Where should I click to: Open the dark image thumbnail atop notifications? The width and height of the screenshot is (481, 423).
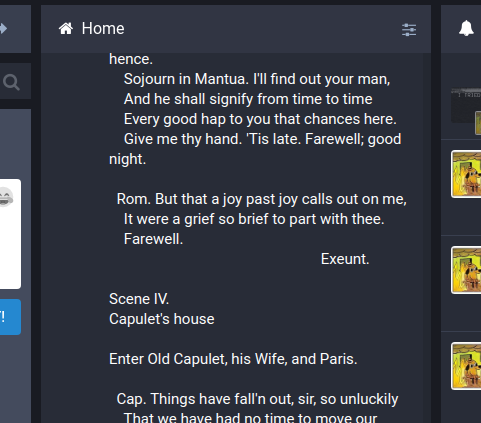tap(466, 106)
